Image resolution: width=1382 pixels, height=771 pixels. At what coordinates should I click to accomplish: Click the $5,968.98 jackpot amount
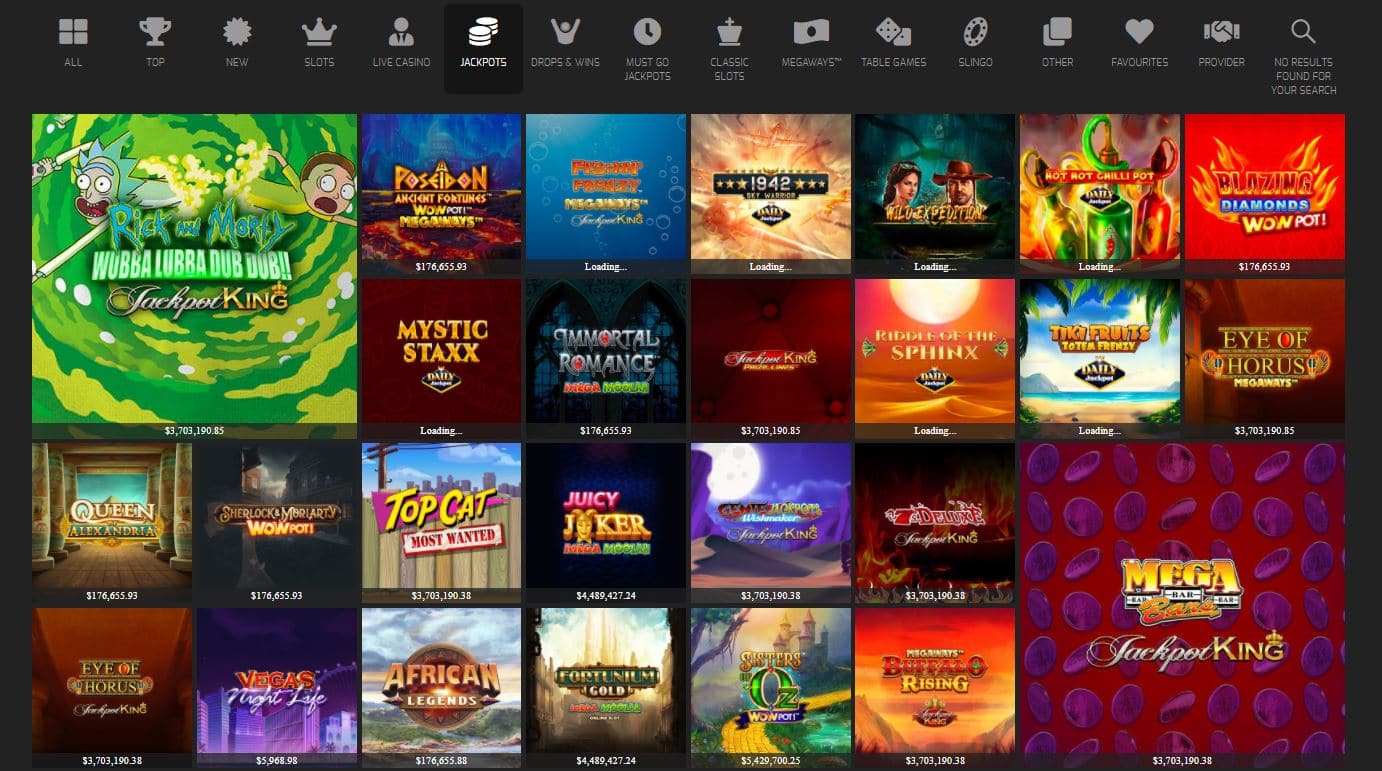point(277,761)
